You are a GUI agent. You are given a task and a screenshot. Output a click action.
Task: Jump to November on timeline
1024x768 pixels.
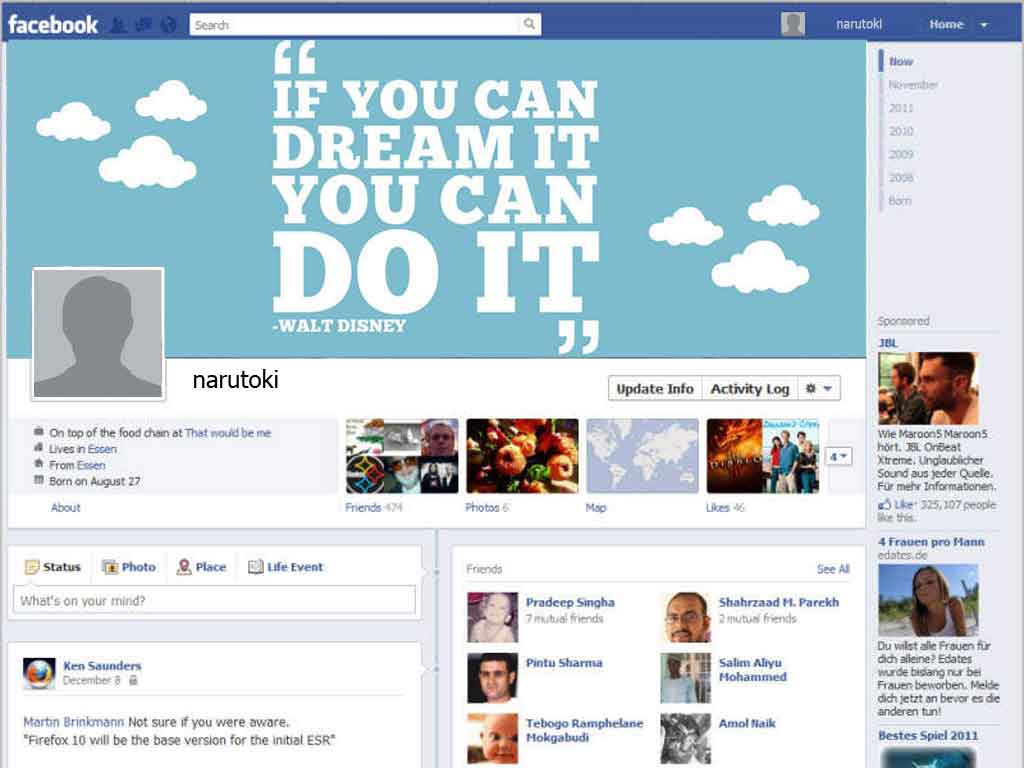click(x=913, y=85)
